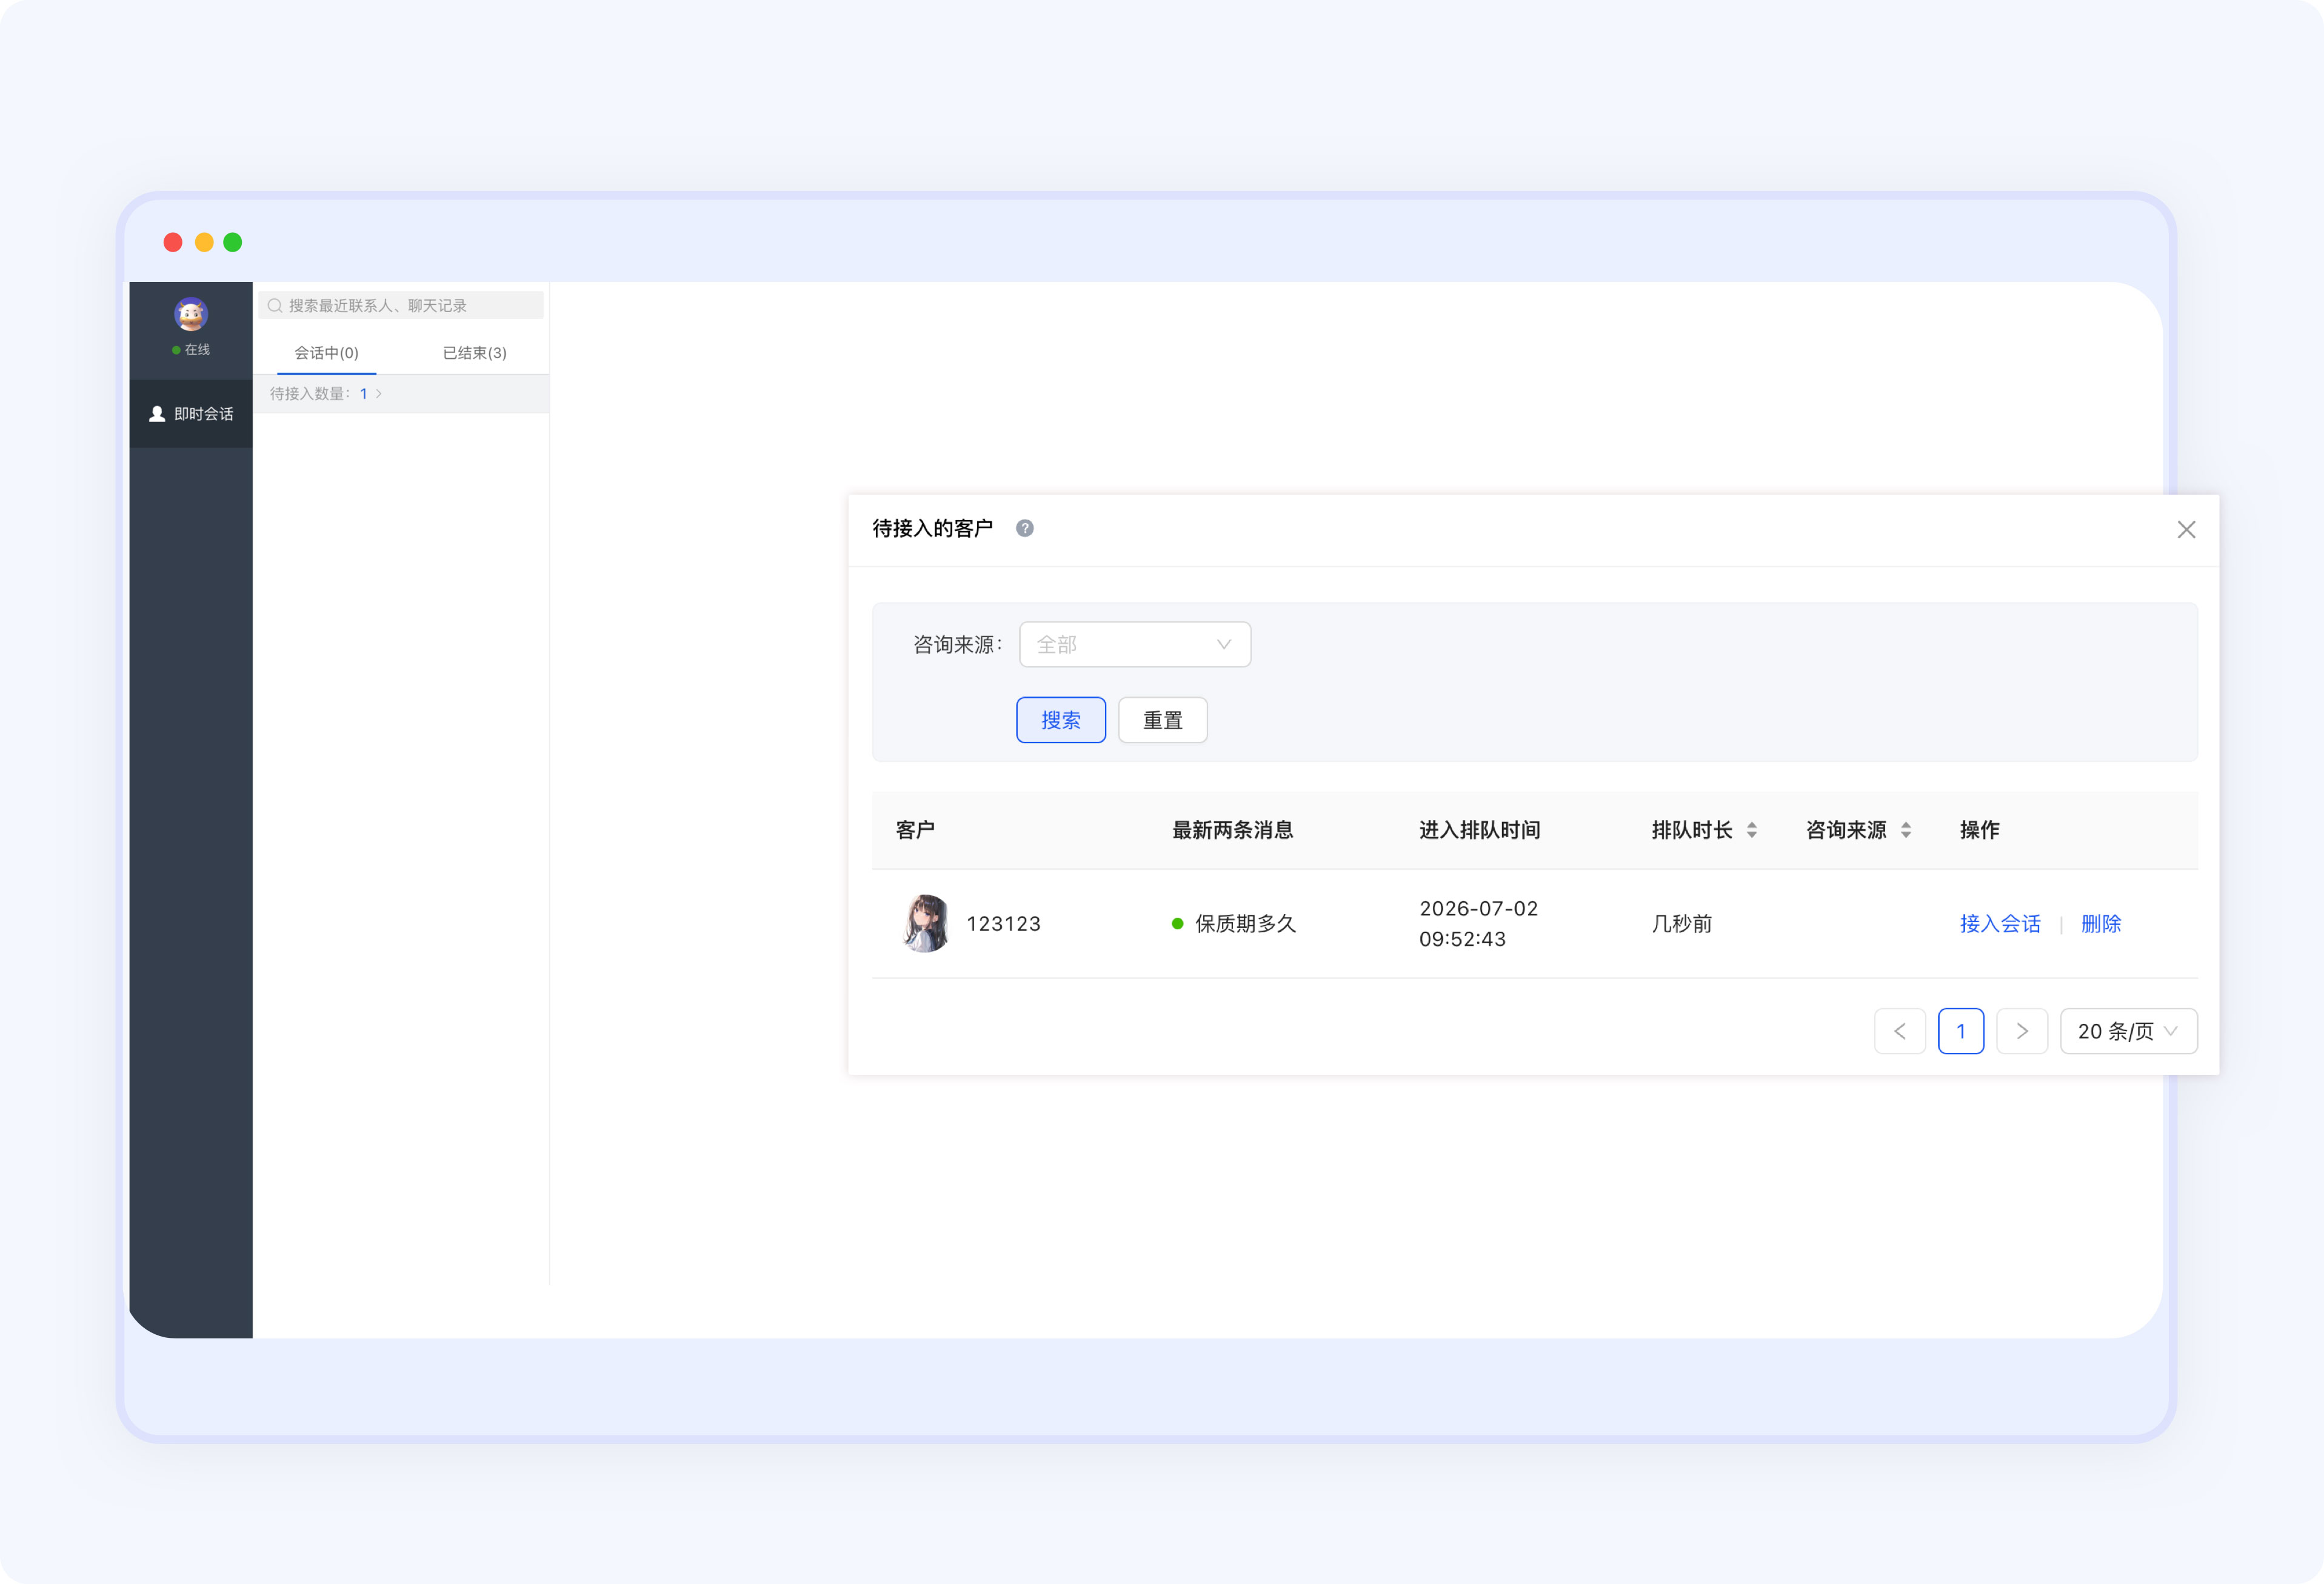The height and width of the screenshot is (1584, 2324).
Task: Click the agent avatar in sidebar
Action: point(190,314)
